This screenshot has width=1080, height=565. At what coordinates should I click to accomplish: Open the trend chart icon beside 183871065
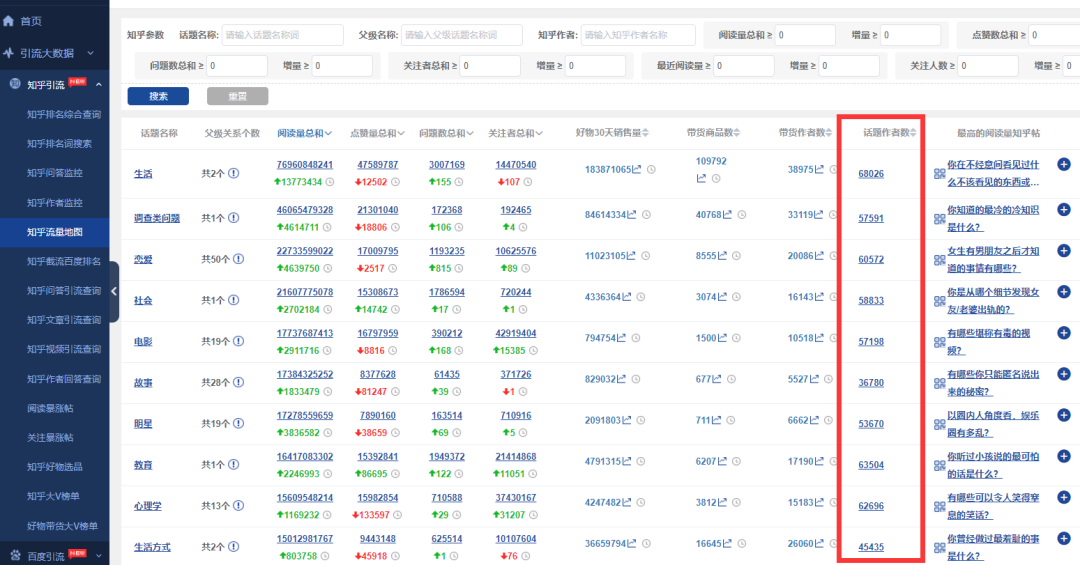[x=636, y=169]
